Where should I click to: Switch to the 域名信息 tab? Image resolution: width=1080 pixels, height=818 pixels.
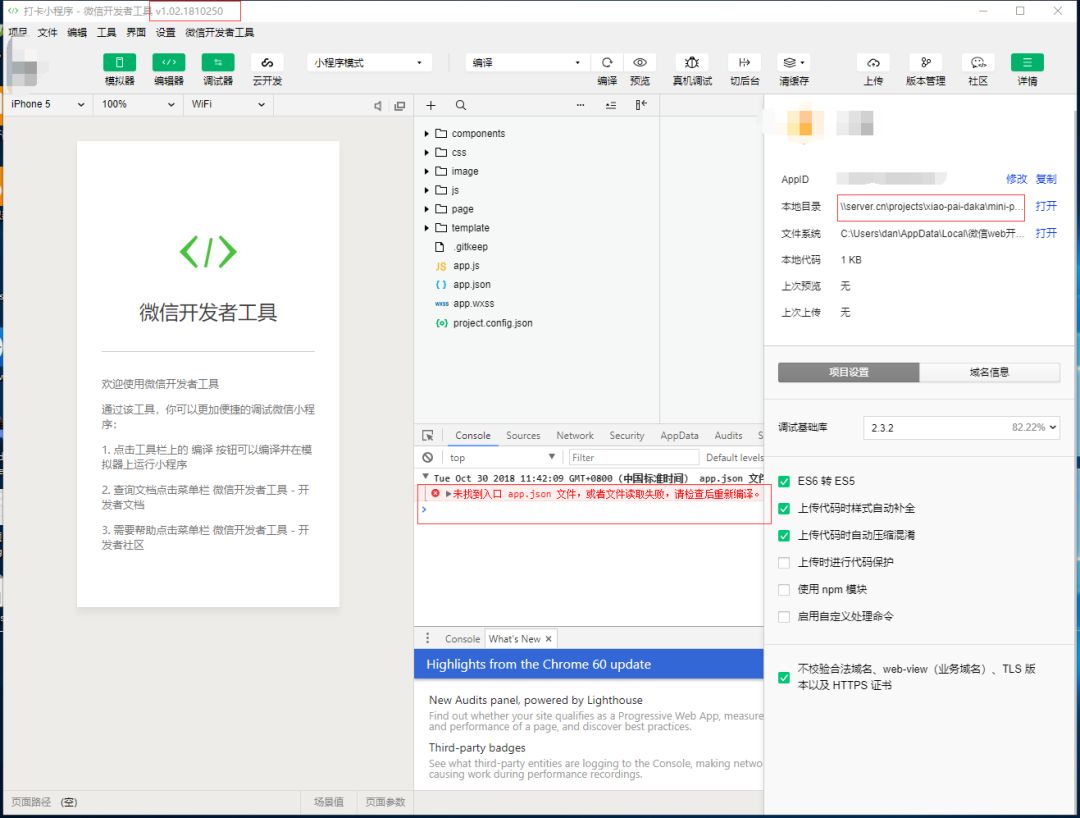989,373
